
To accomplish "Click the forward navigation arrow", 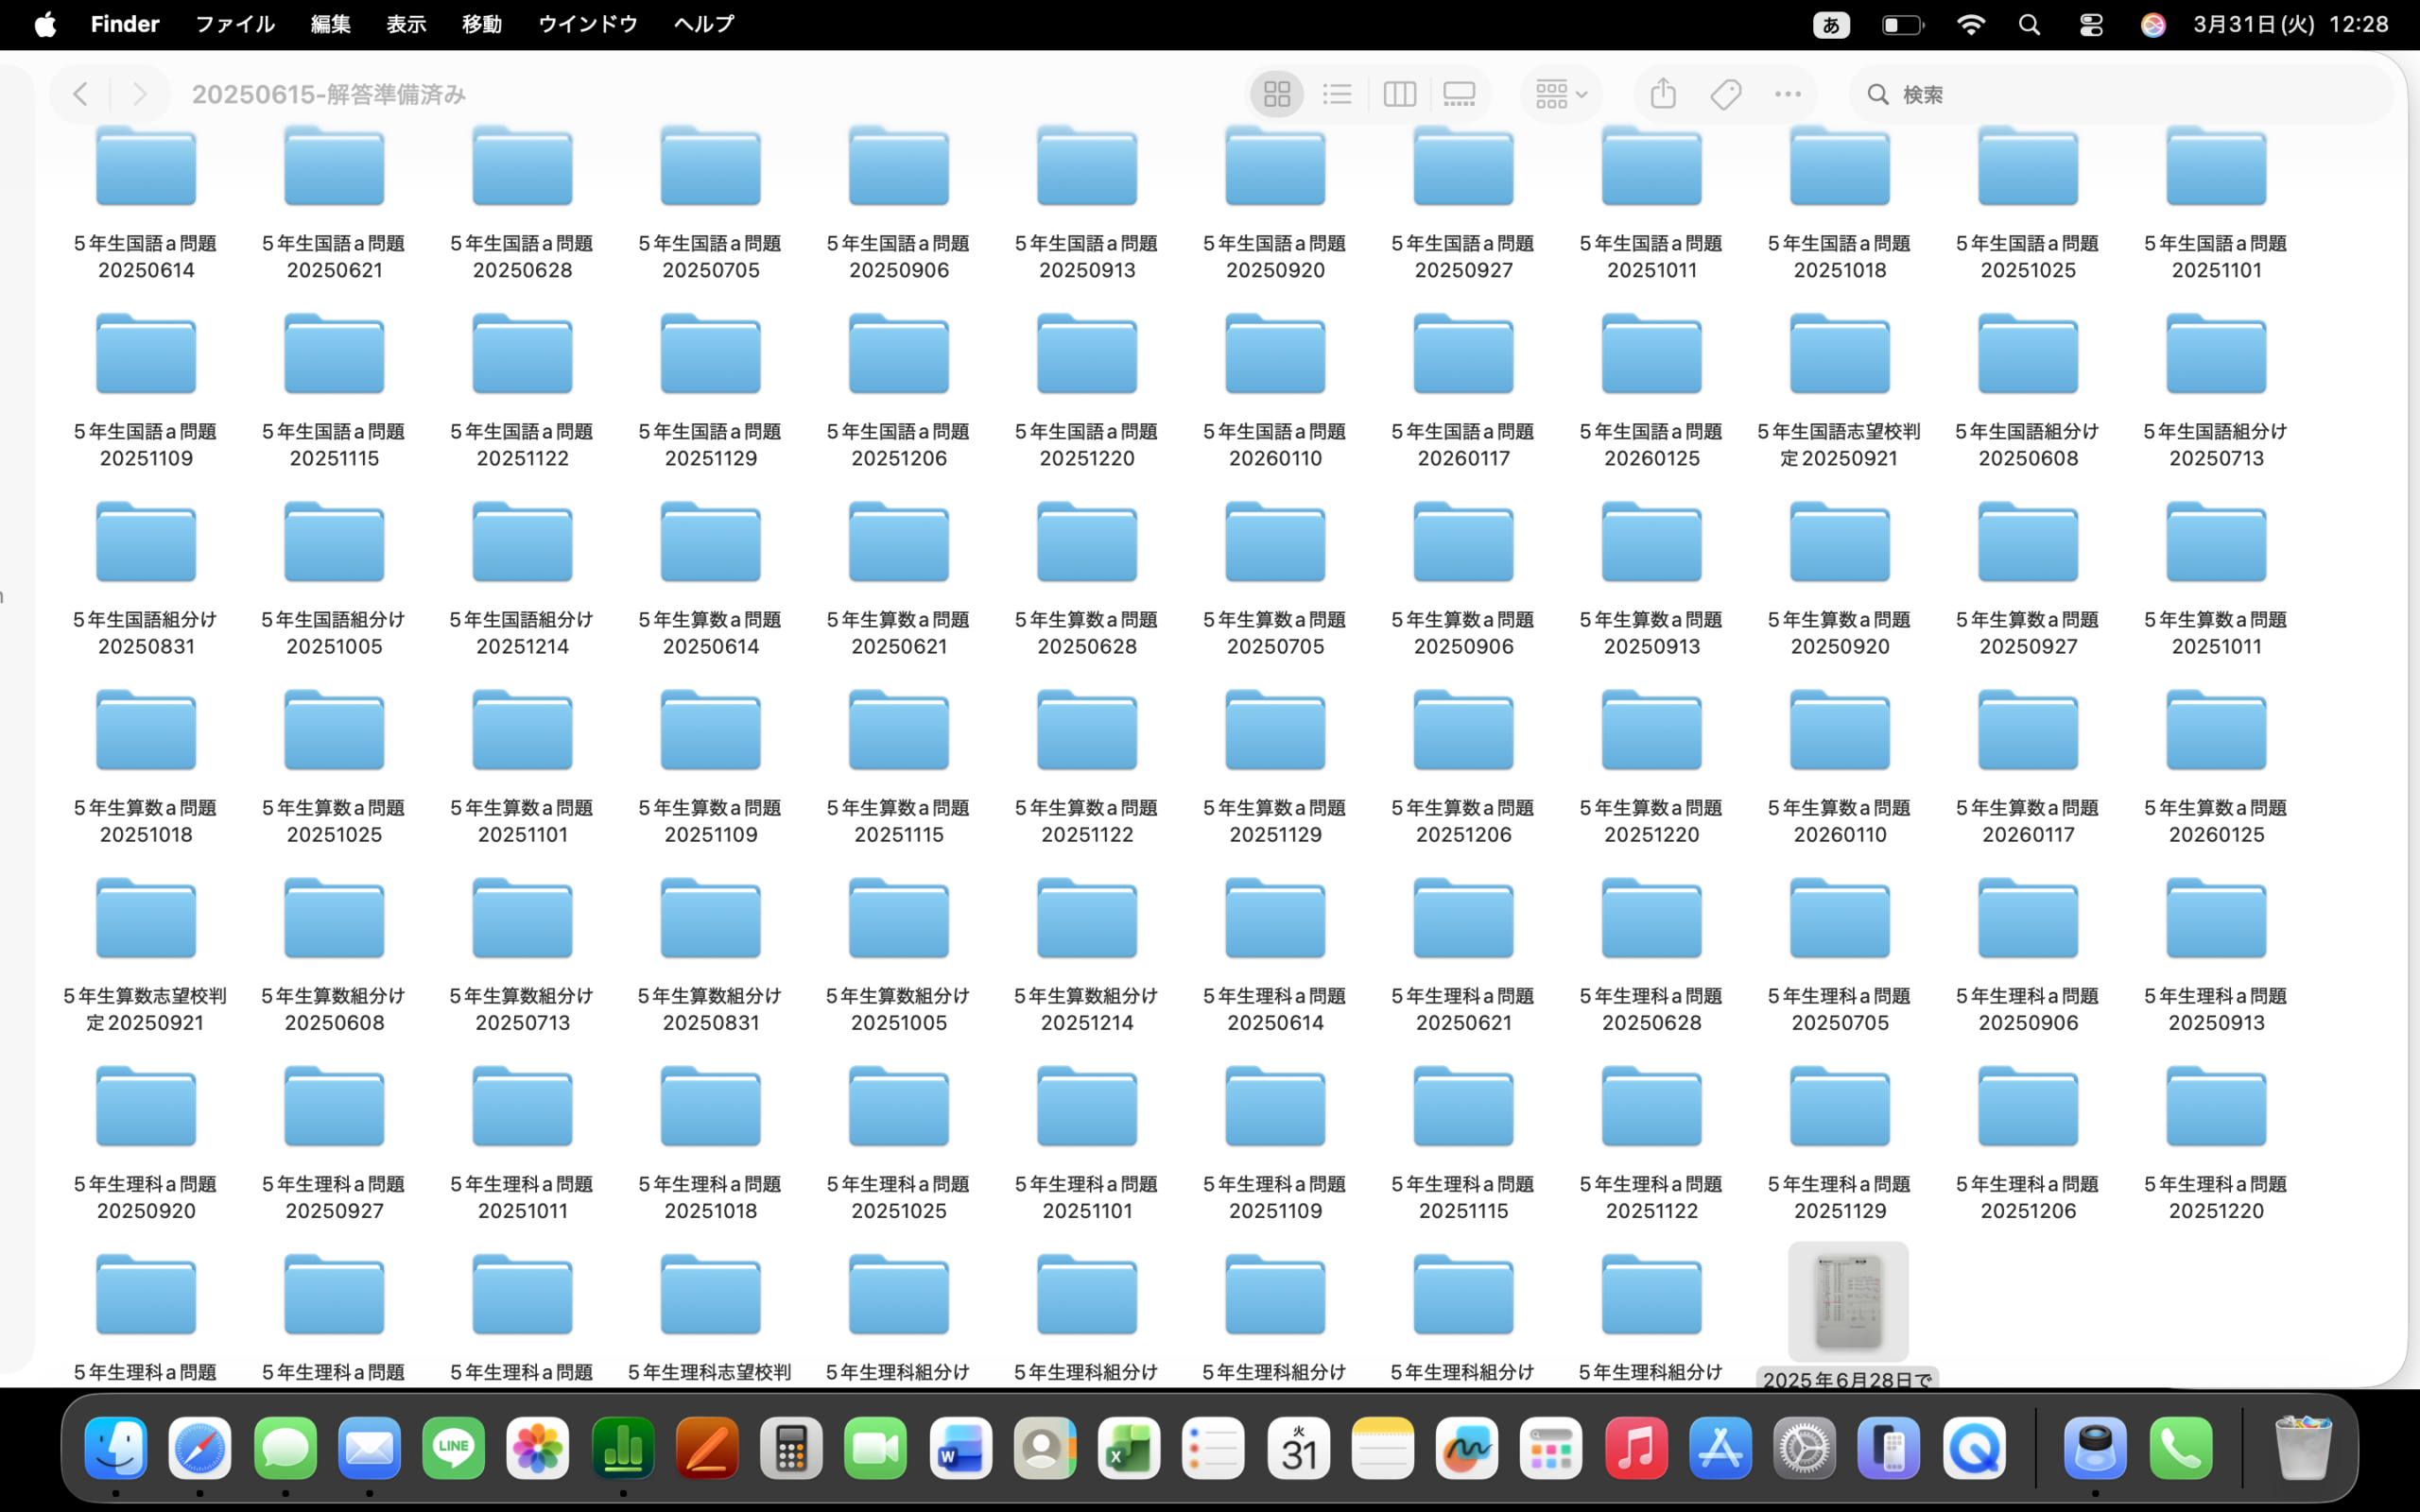I will pos(139,94).
